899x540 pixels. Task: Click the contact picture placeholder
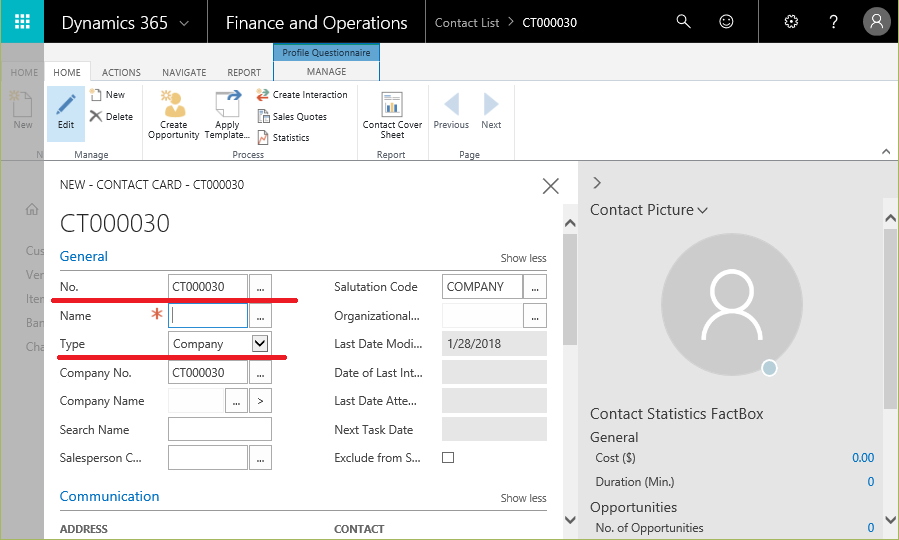tap(732, 304)
